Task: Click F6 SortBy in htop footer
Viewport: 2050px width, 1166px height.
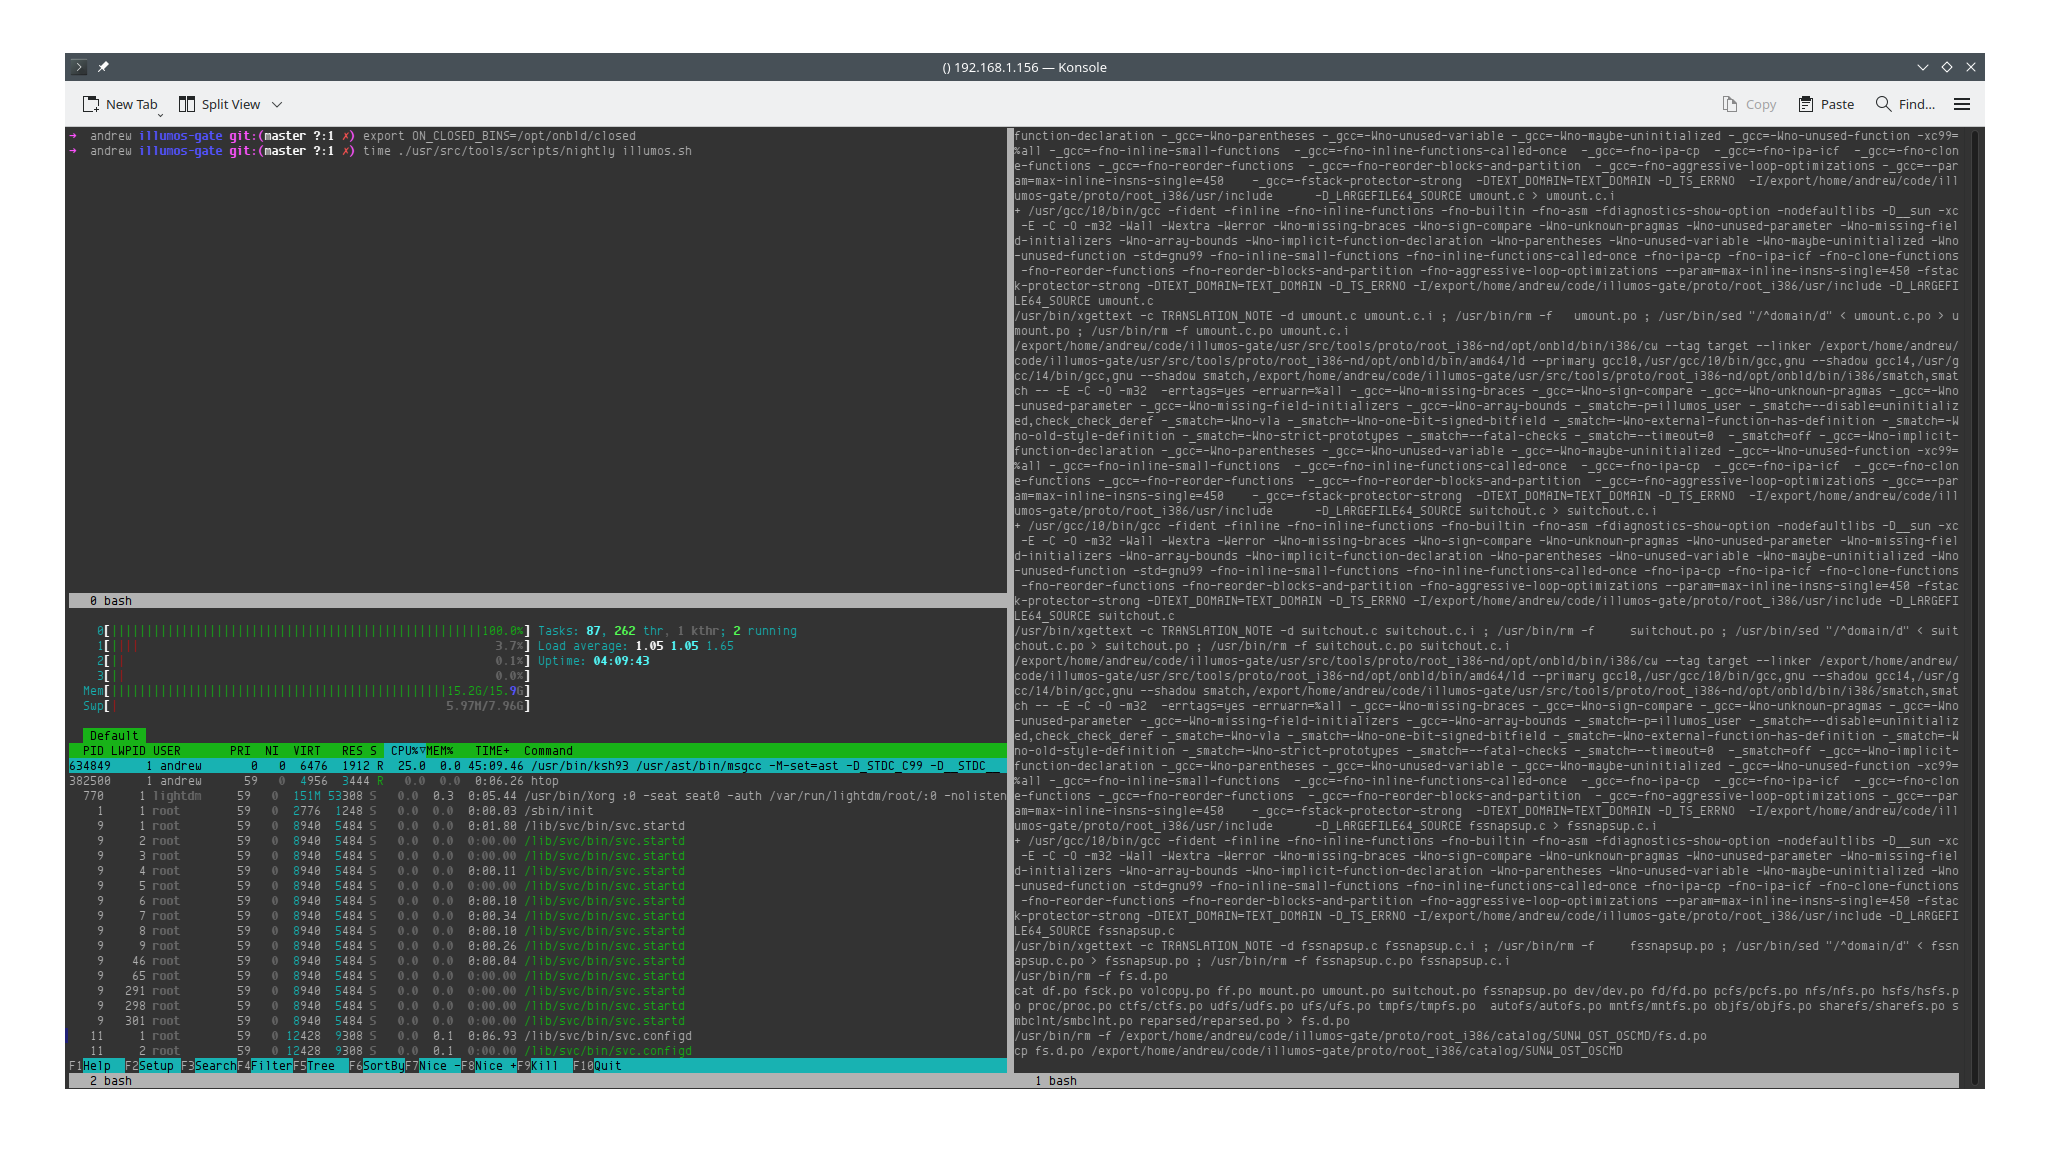Action: 376,1066
